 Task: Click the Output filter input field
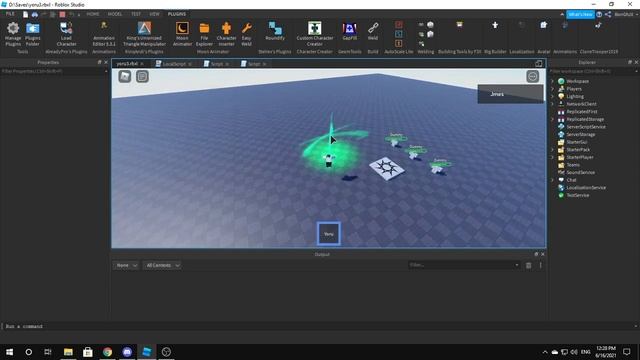(464, 265)
